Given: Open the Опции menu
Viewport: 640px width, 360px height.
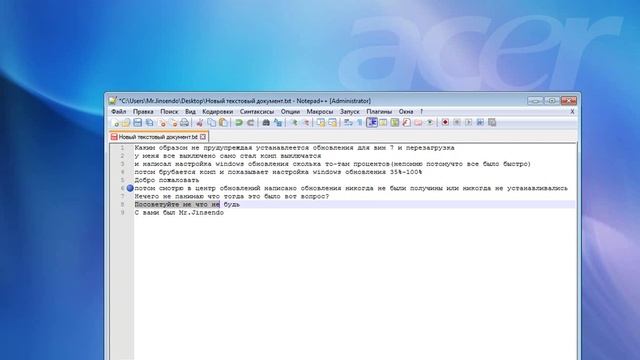Looking at the screenshot, I should pos(290,111).
